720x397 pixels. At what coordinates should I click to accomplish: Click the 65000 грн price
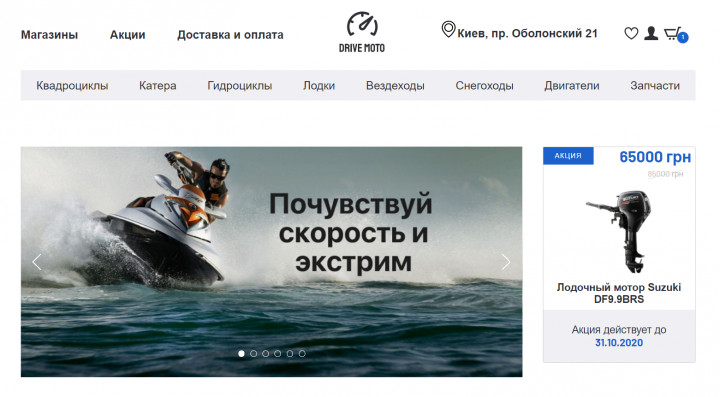pyautogui.click(x=655, y=157)
